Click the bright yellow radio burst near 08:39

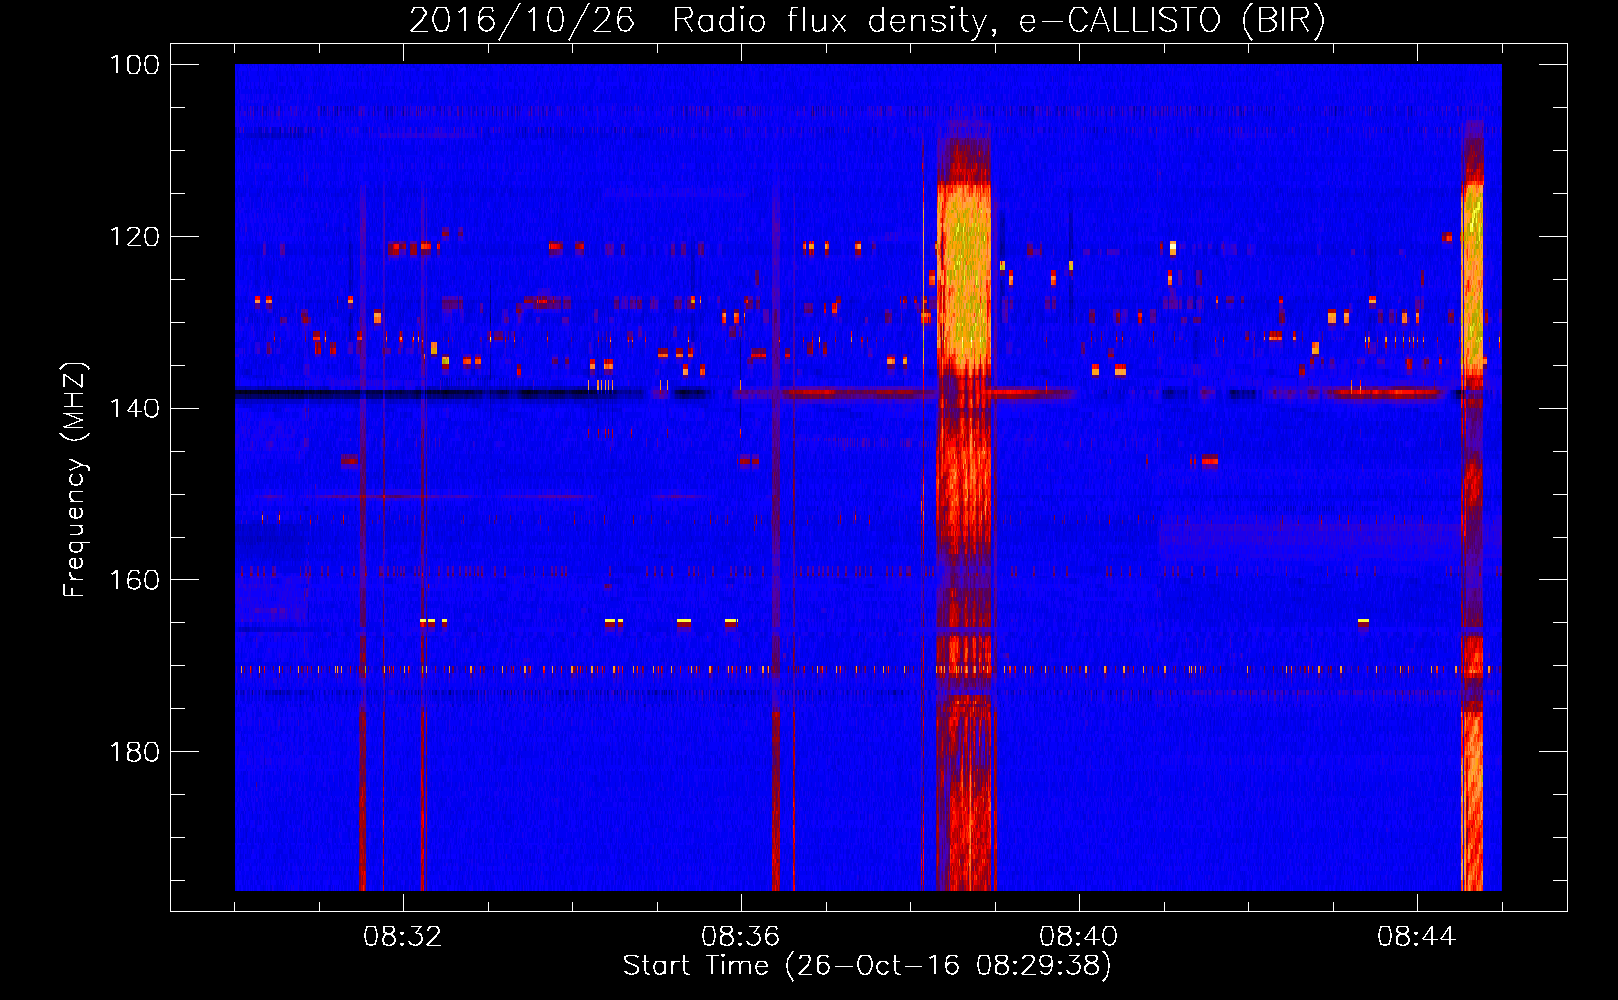click(964, 278)
